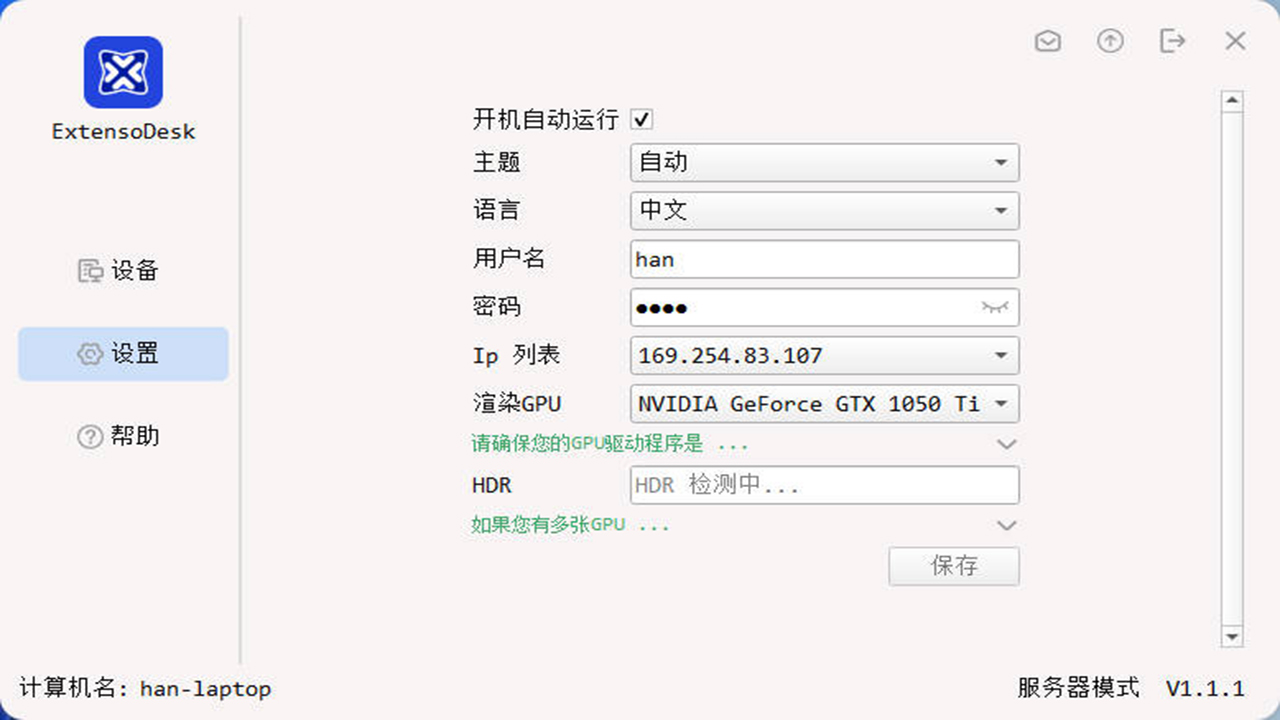This screenshot has width=1280, height=720.
Task: Uncheck the 开机自动运行 checkbox
Action: pos(641,118)
